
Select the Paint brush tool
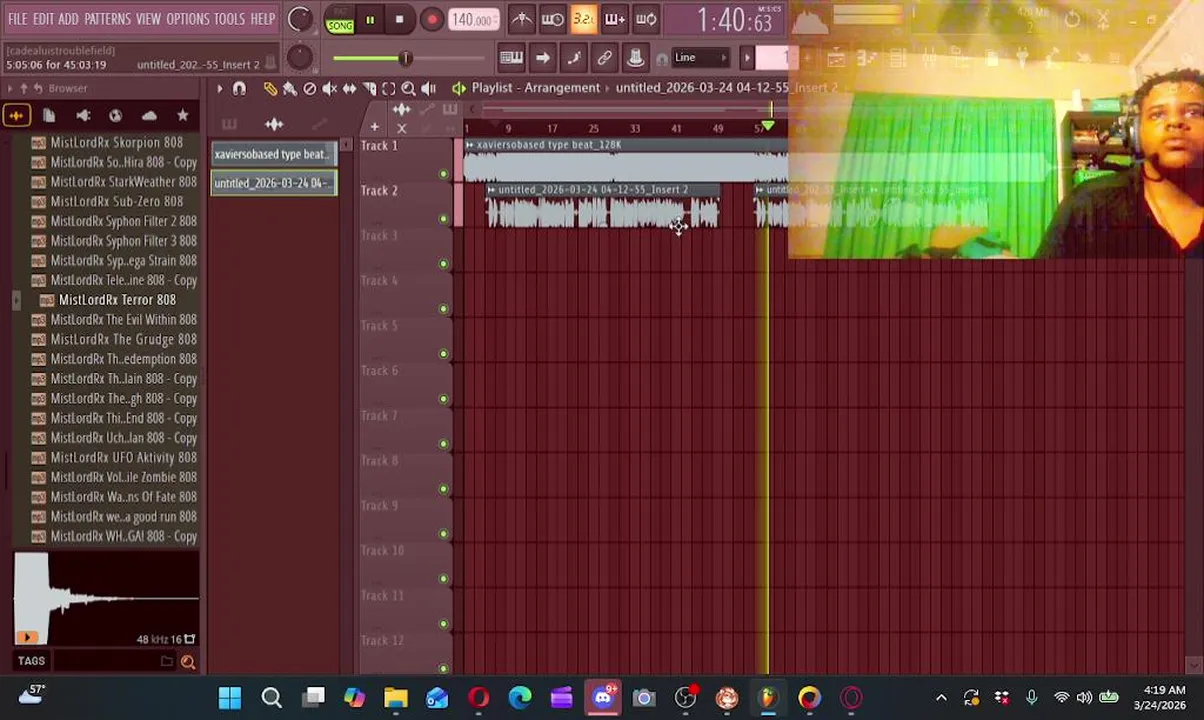coord(290,89)
